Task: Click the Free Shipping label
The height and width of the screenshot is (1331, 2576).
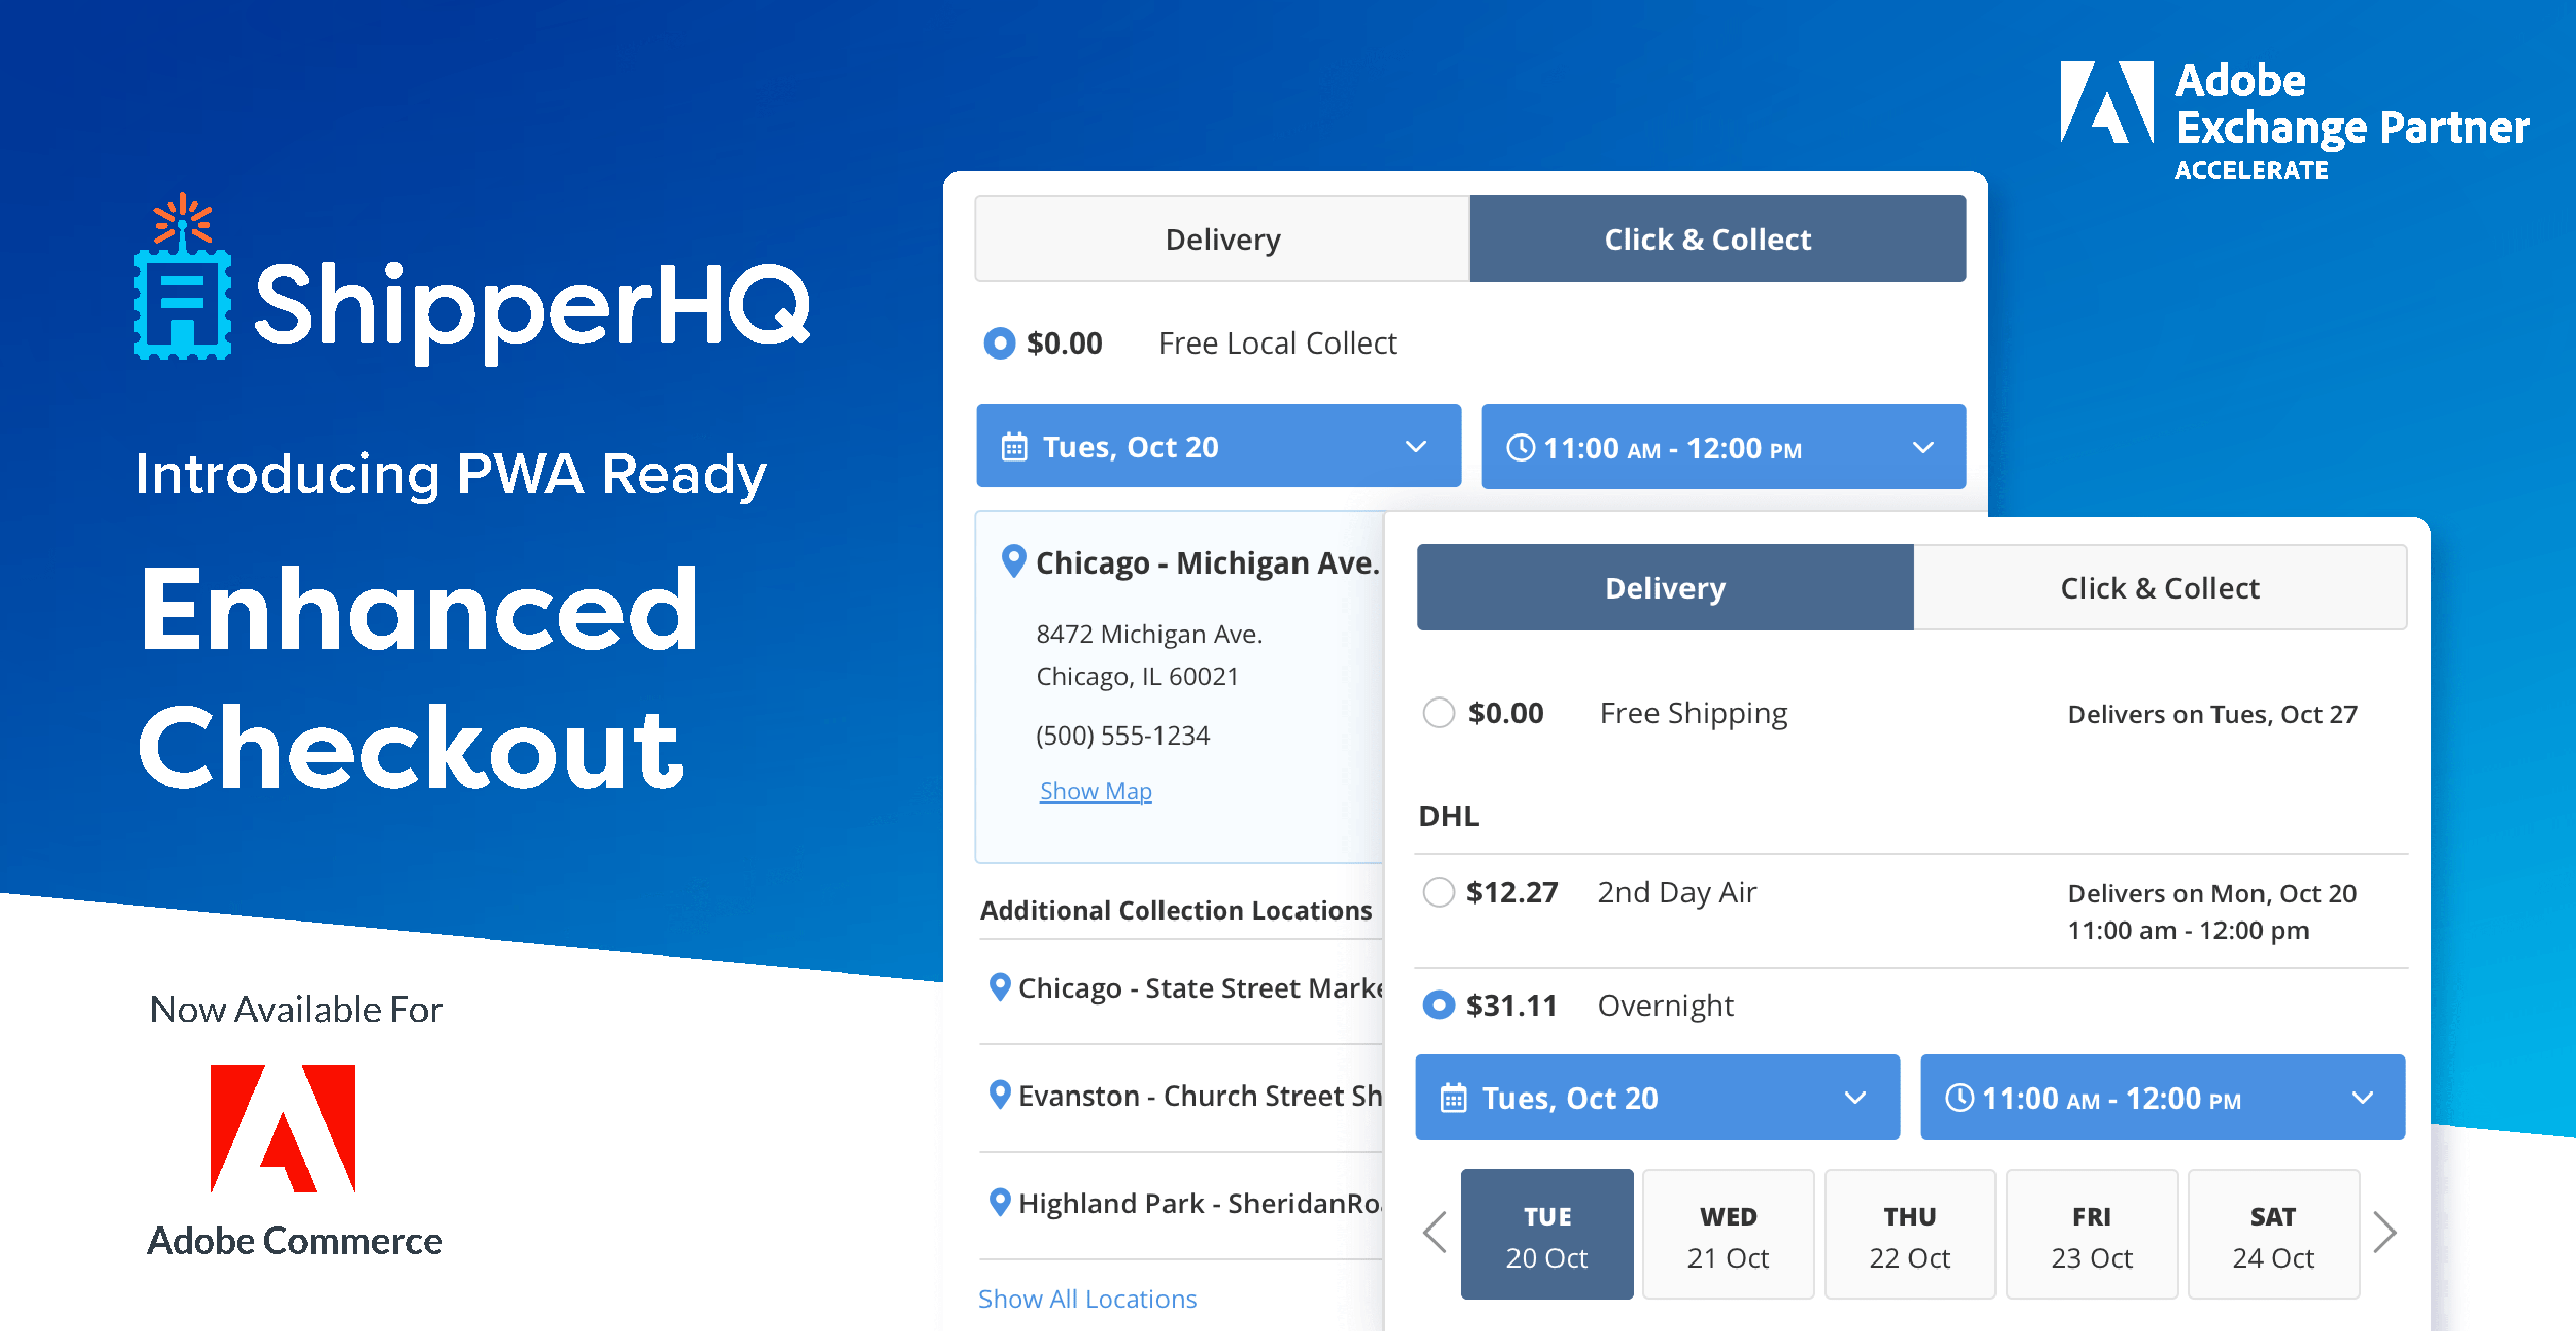Action: (x=1693, y=713)
